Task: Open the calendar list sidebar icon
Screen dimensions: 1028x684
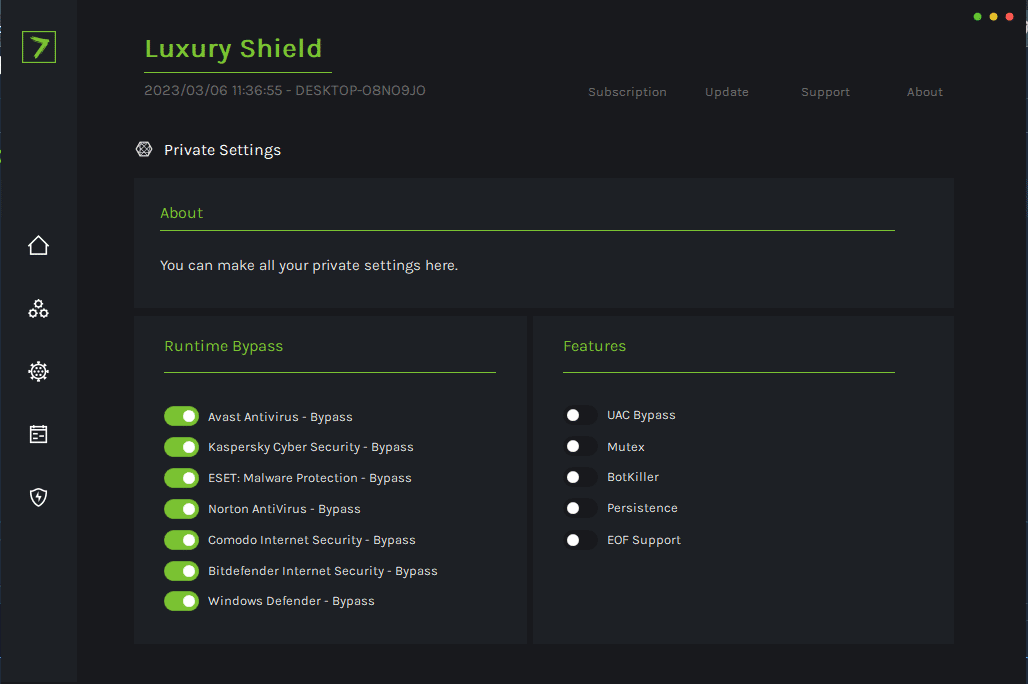Action: pos(39,434)
